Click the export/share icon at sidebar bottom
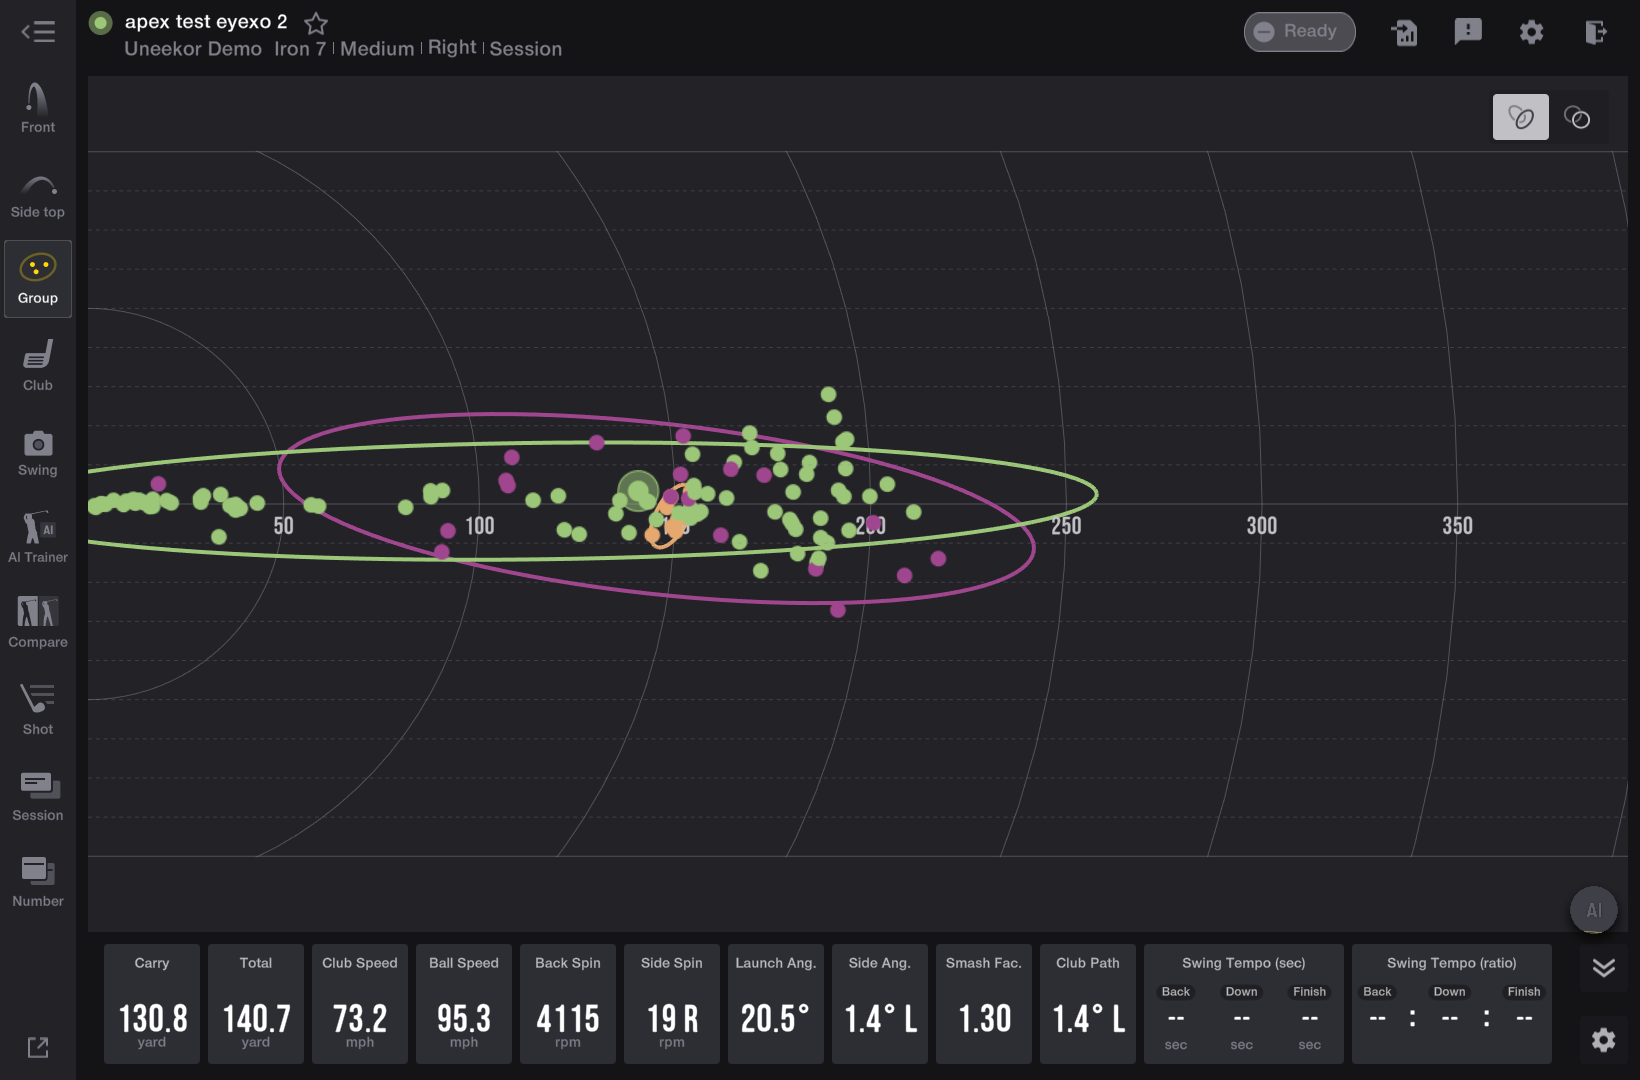This screenshot has width=1640, height=1080. 38,1047
